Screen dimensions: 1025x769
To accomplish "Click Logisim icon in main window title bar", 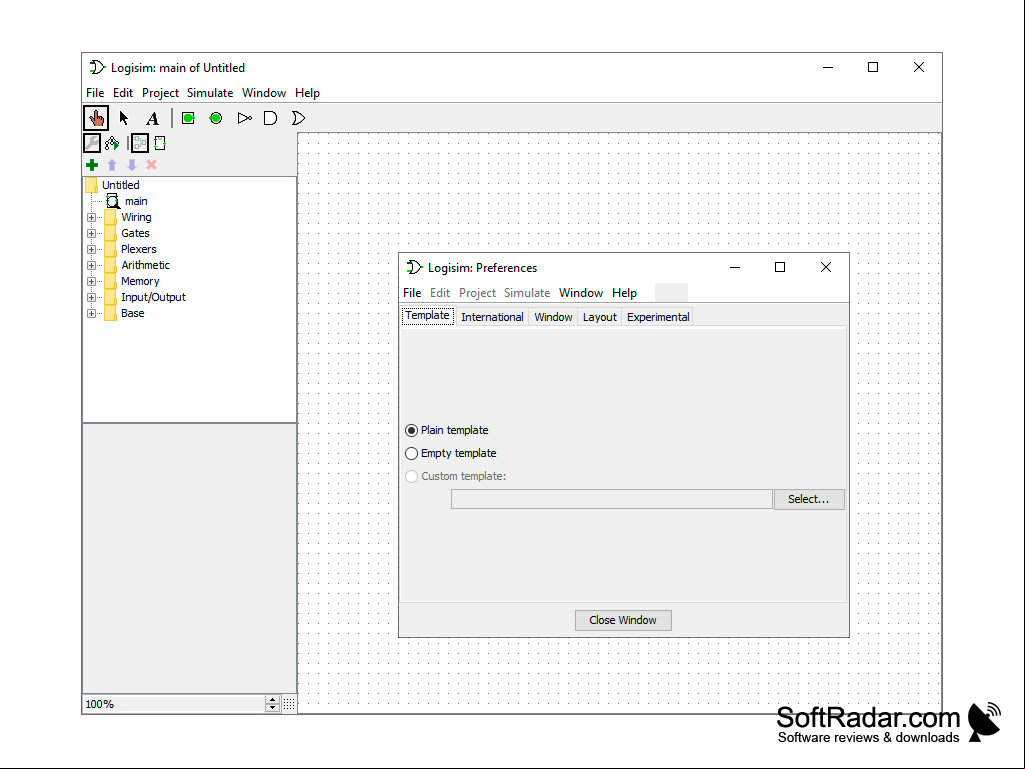I will [x=97, y=67].
